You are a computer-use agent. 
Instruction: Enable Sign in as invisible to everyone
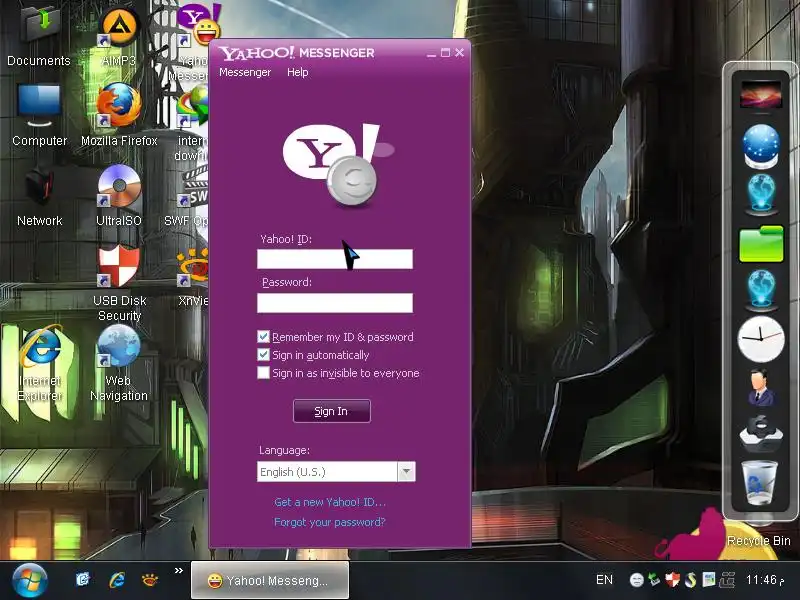tap(263, 373)
